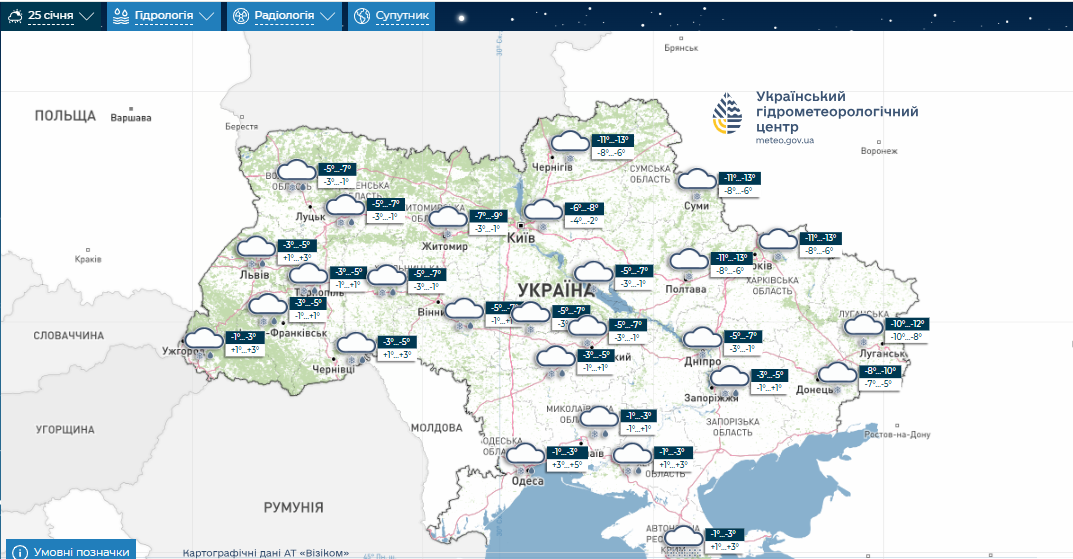Expand the Радіологія dropdown chevron
The image size is (1073, 559).
click(327, 16)
